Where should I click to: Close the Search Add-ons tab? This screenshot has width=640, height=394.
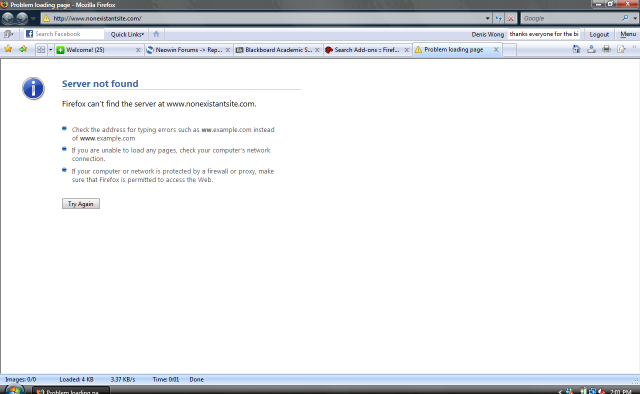click(x=407, y=50)
